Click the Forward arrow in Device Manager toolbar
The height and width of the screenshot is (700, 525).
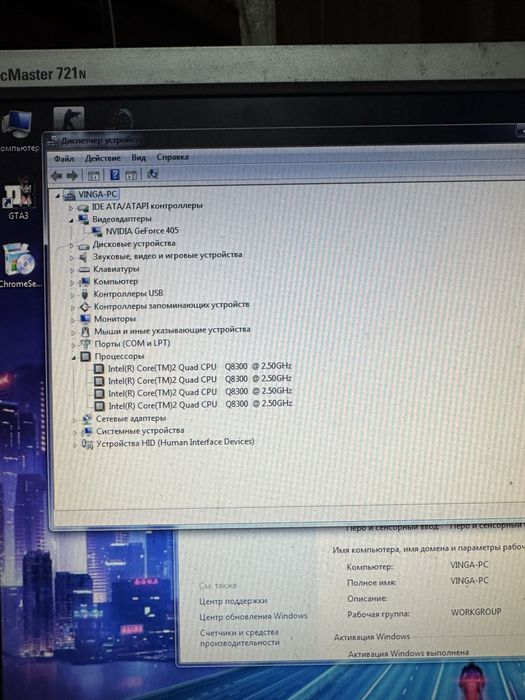pos(72,175)
